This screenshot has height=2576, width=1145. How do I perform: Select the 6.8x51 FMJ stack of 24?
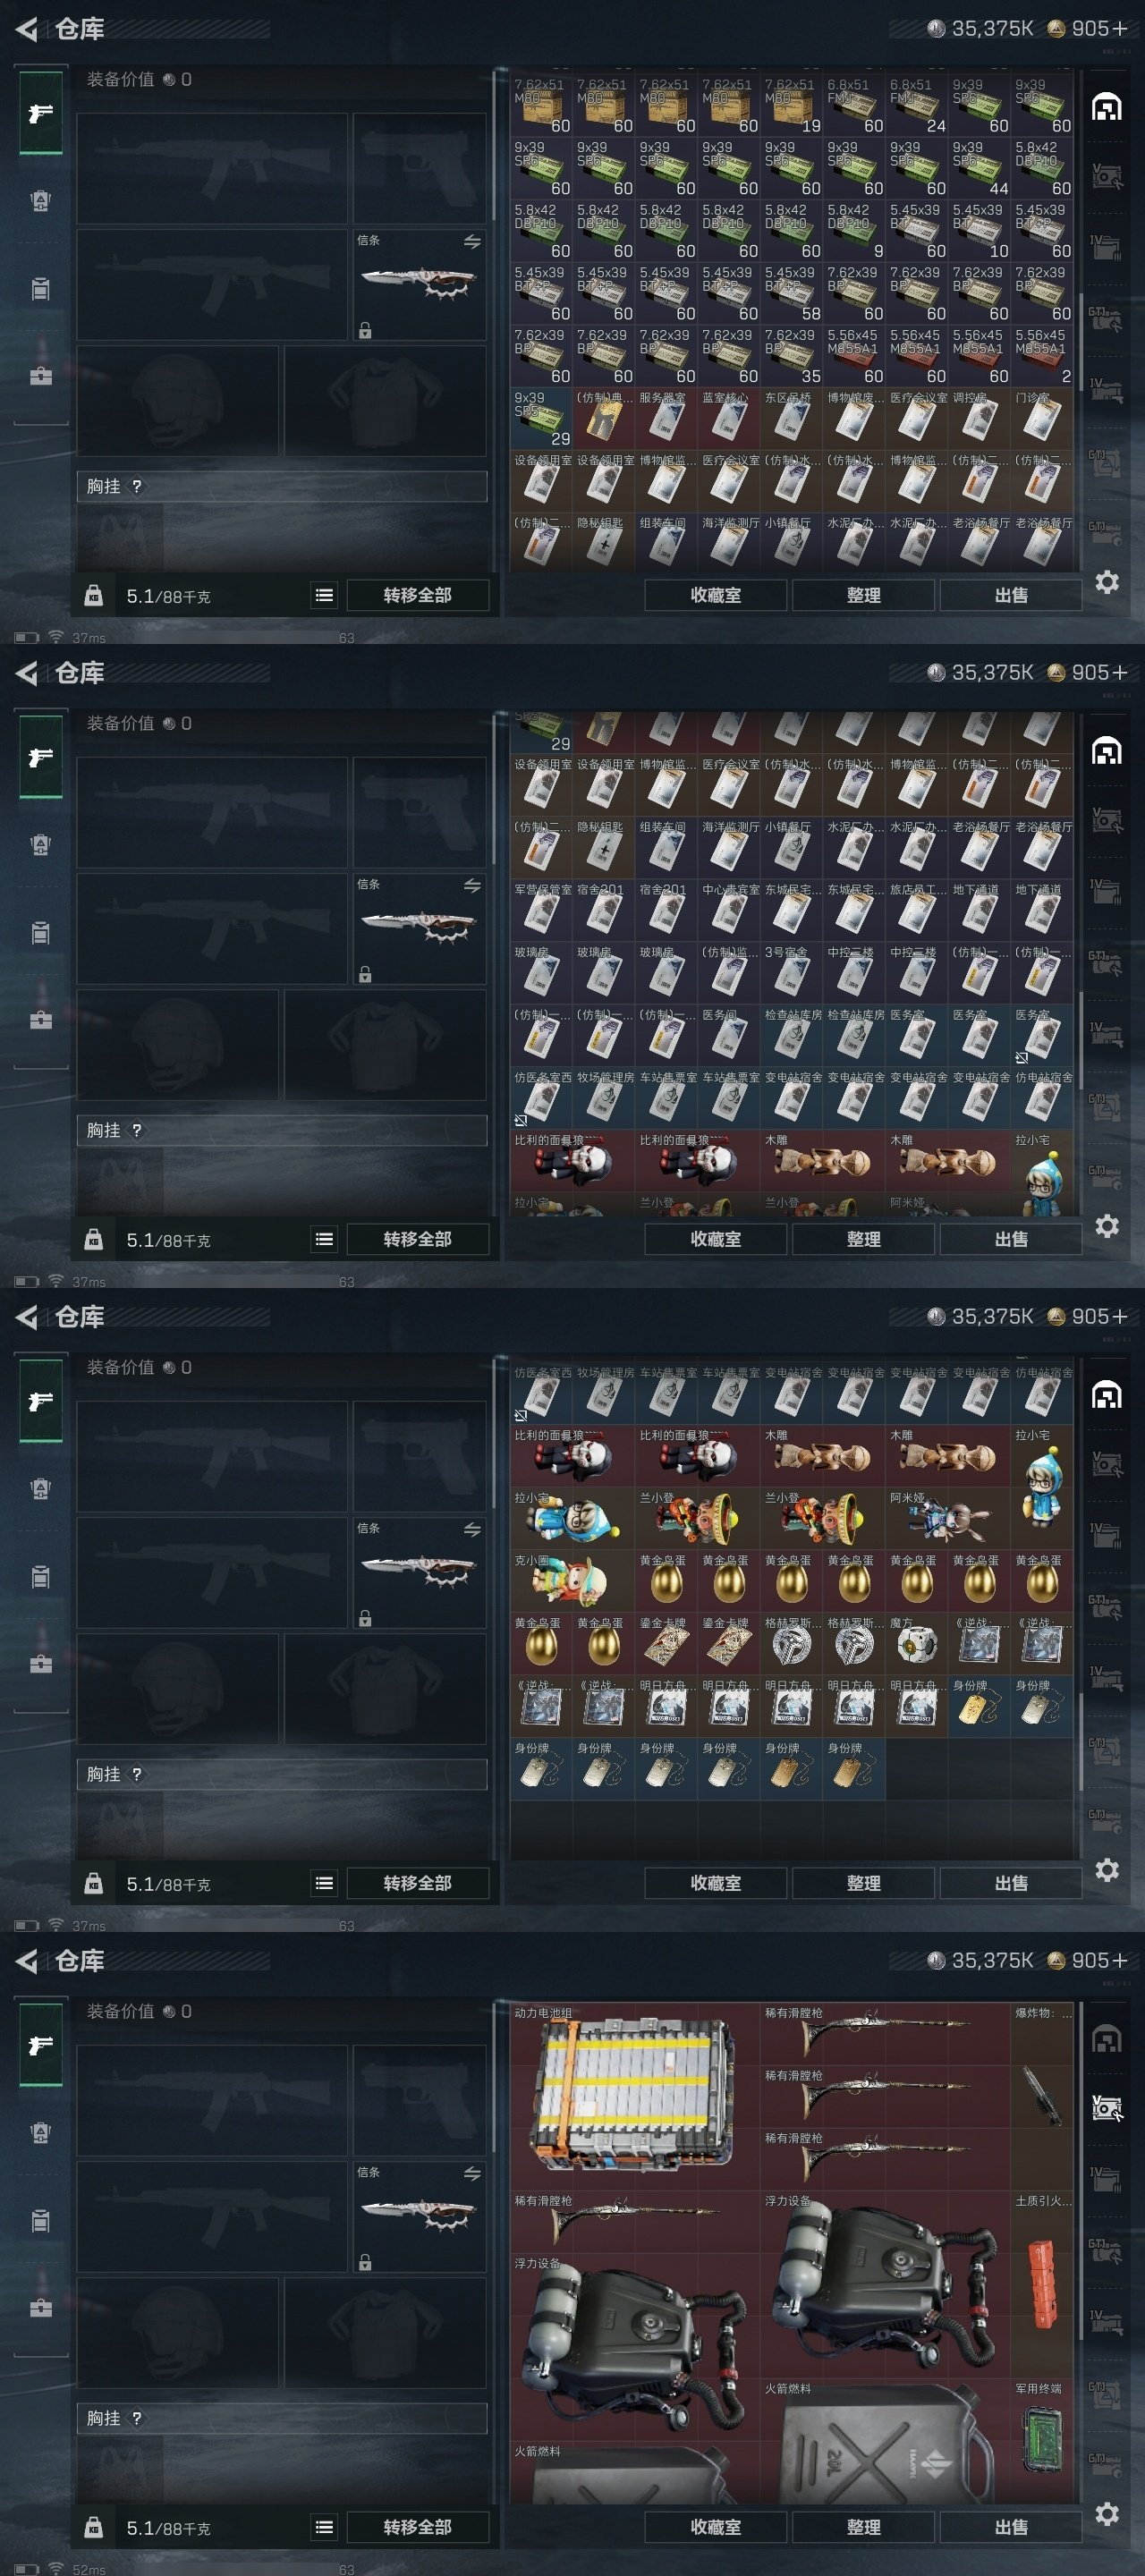916,106
